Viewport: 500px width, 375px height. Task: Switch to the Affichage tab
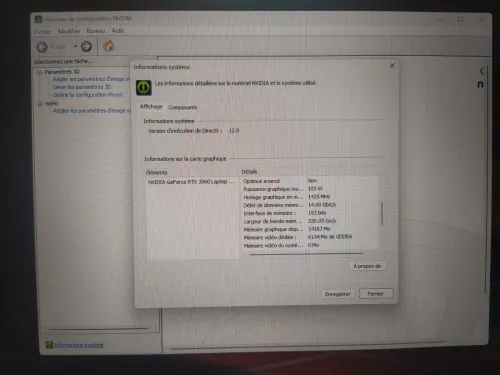[151, 107]
